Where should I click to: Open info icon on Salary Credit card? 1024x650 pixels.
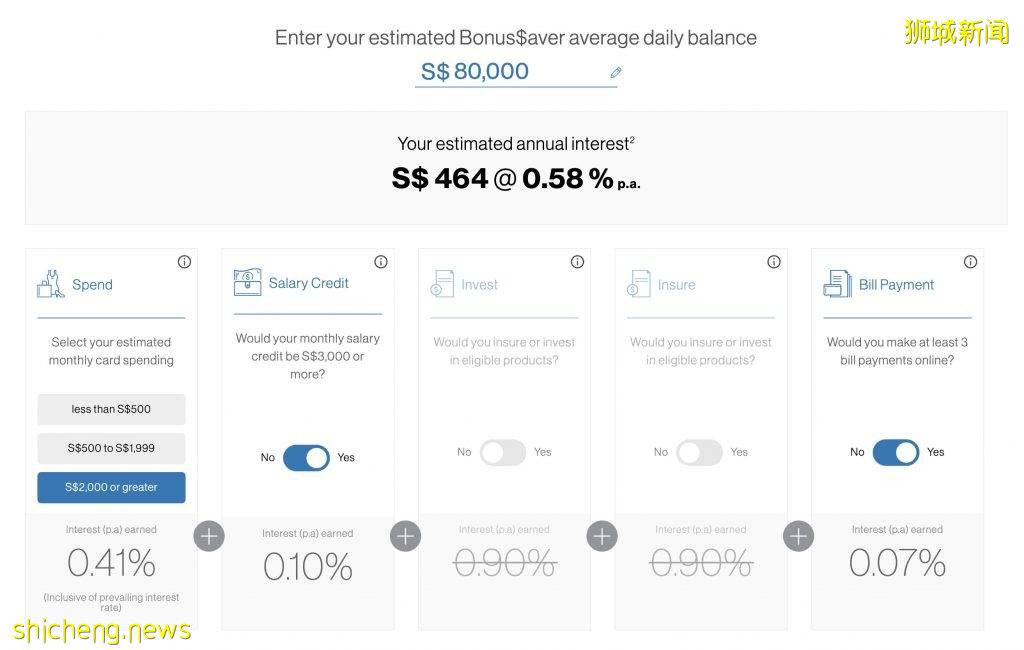point(381,262)
